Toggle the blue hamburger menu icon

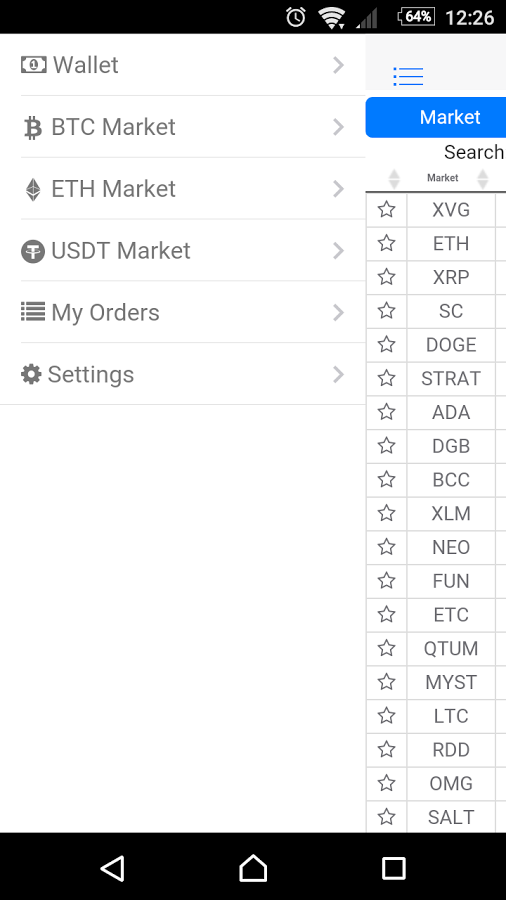coord(408,76)
